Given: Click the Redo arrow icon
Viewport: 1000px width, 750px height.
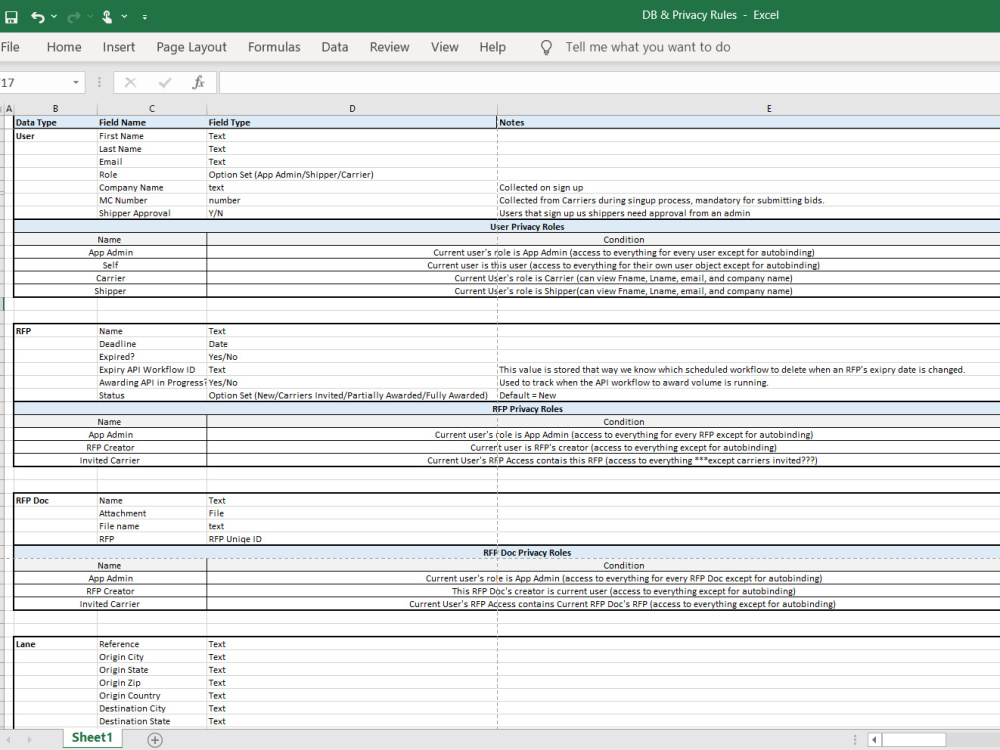Looking at the screenshot, I should 73,17.
